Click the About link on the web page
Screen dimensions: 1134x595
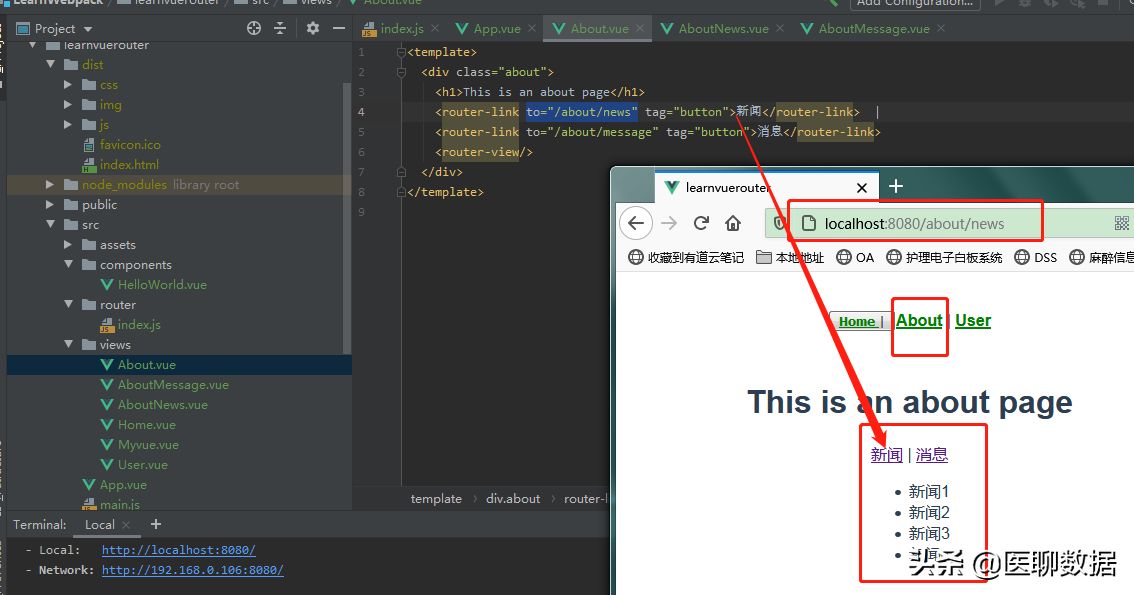pyautogui.click(x=919, y=320)
